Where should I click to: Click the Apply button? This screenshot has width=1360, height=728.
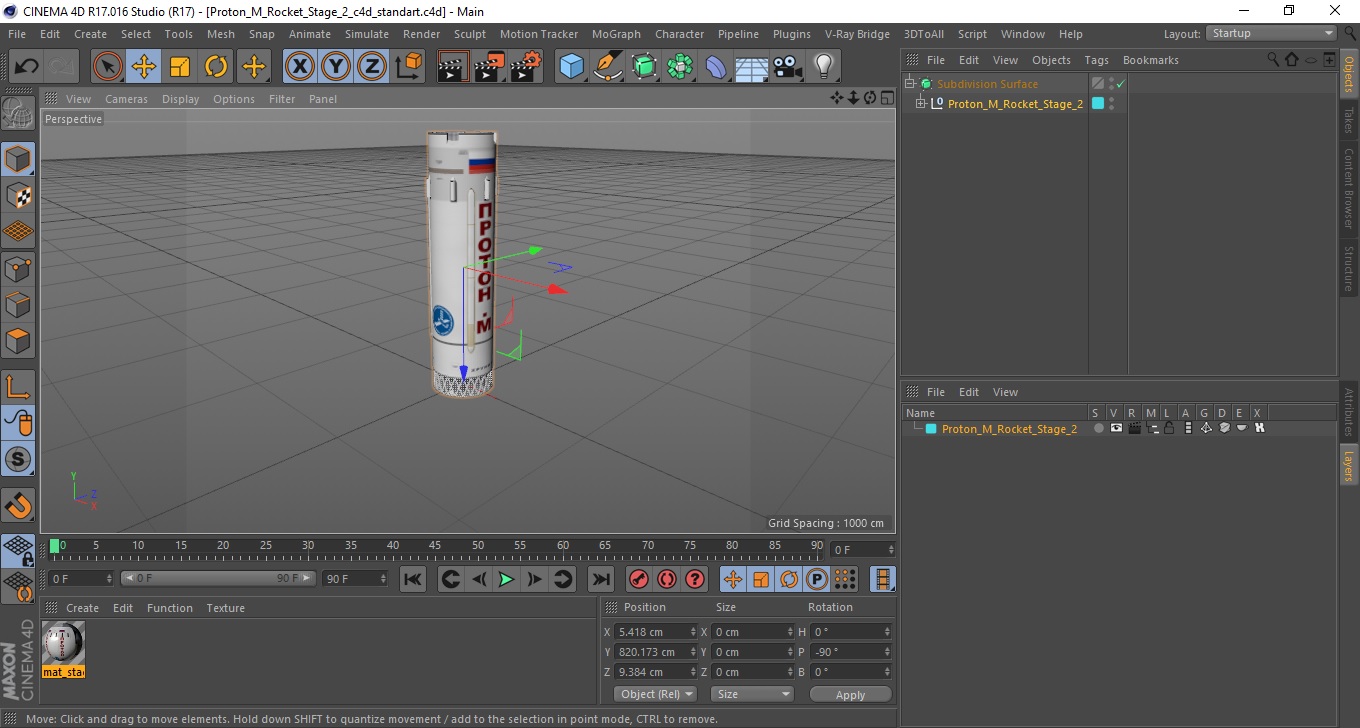[850, 694]
